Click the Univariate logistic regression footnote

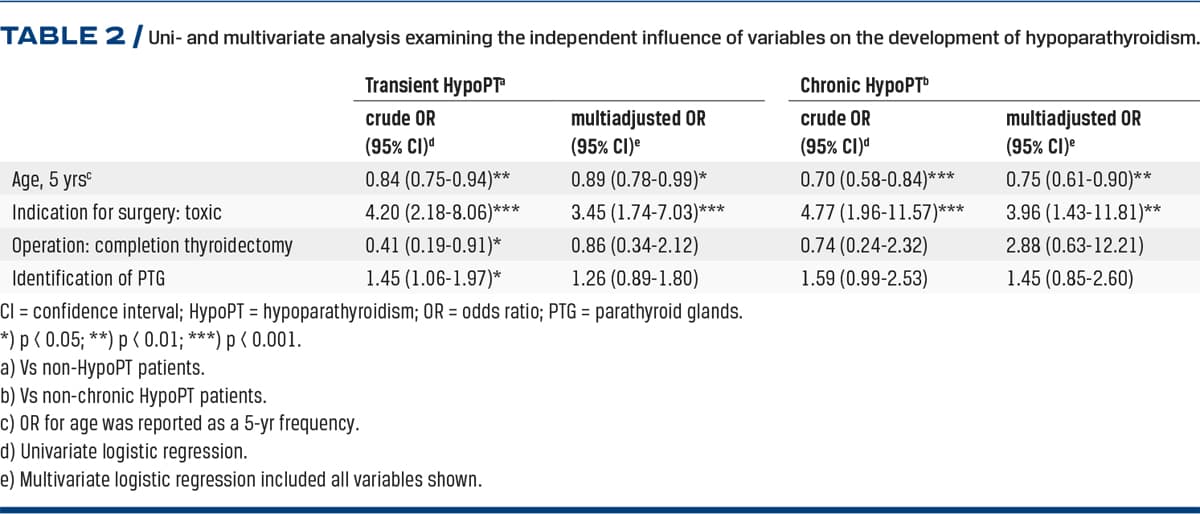(x=130, y=452)
